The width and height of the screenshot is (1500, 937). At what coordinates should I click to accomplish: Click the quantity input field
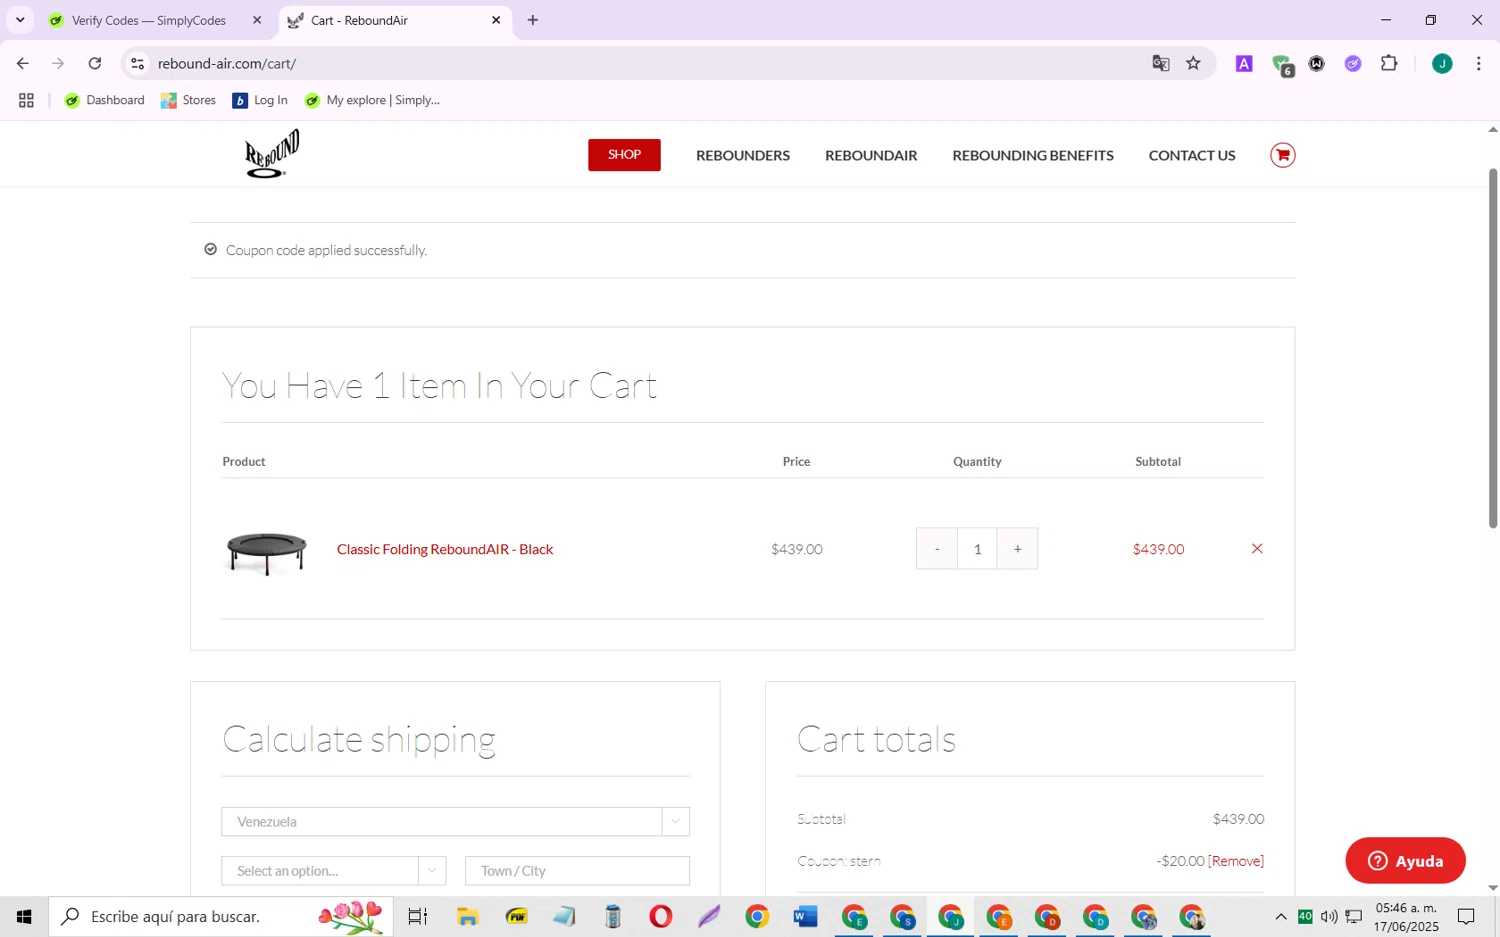(977, 549)
